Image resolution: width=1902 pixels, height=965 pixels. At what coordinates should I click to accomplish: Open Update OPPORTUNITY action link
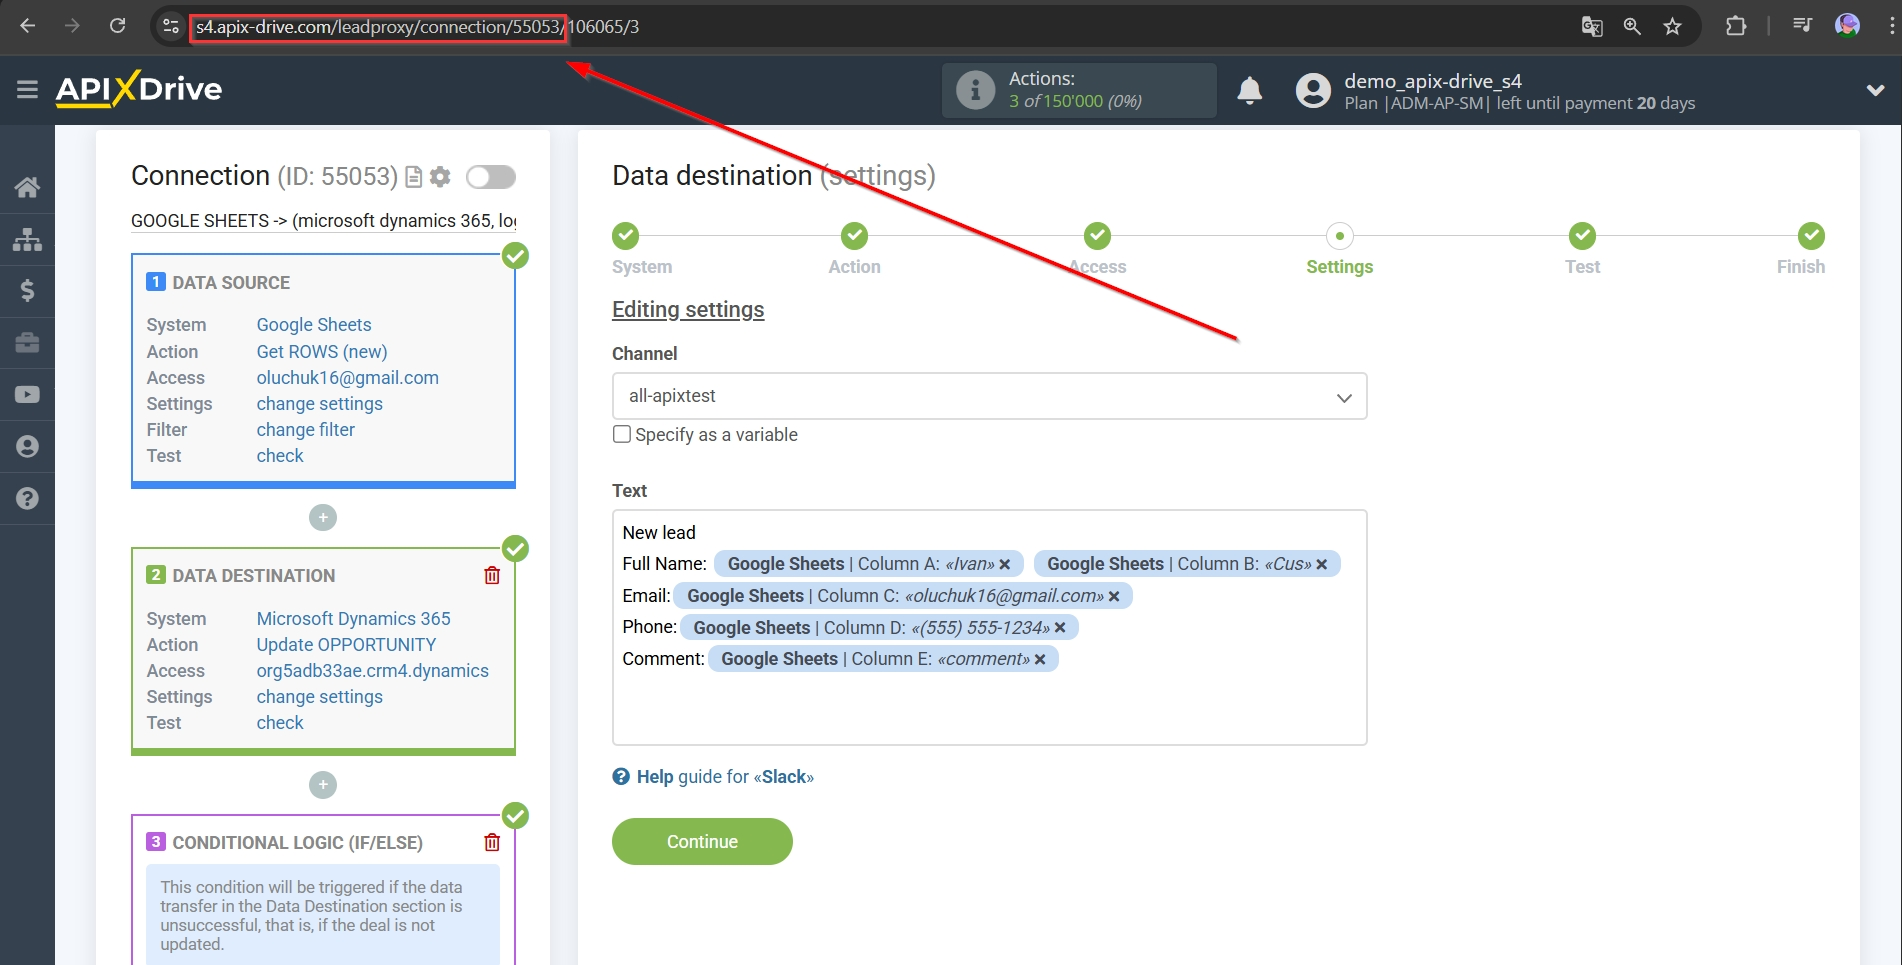click(346, 645)
